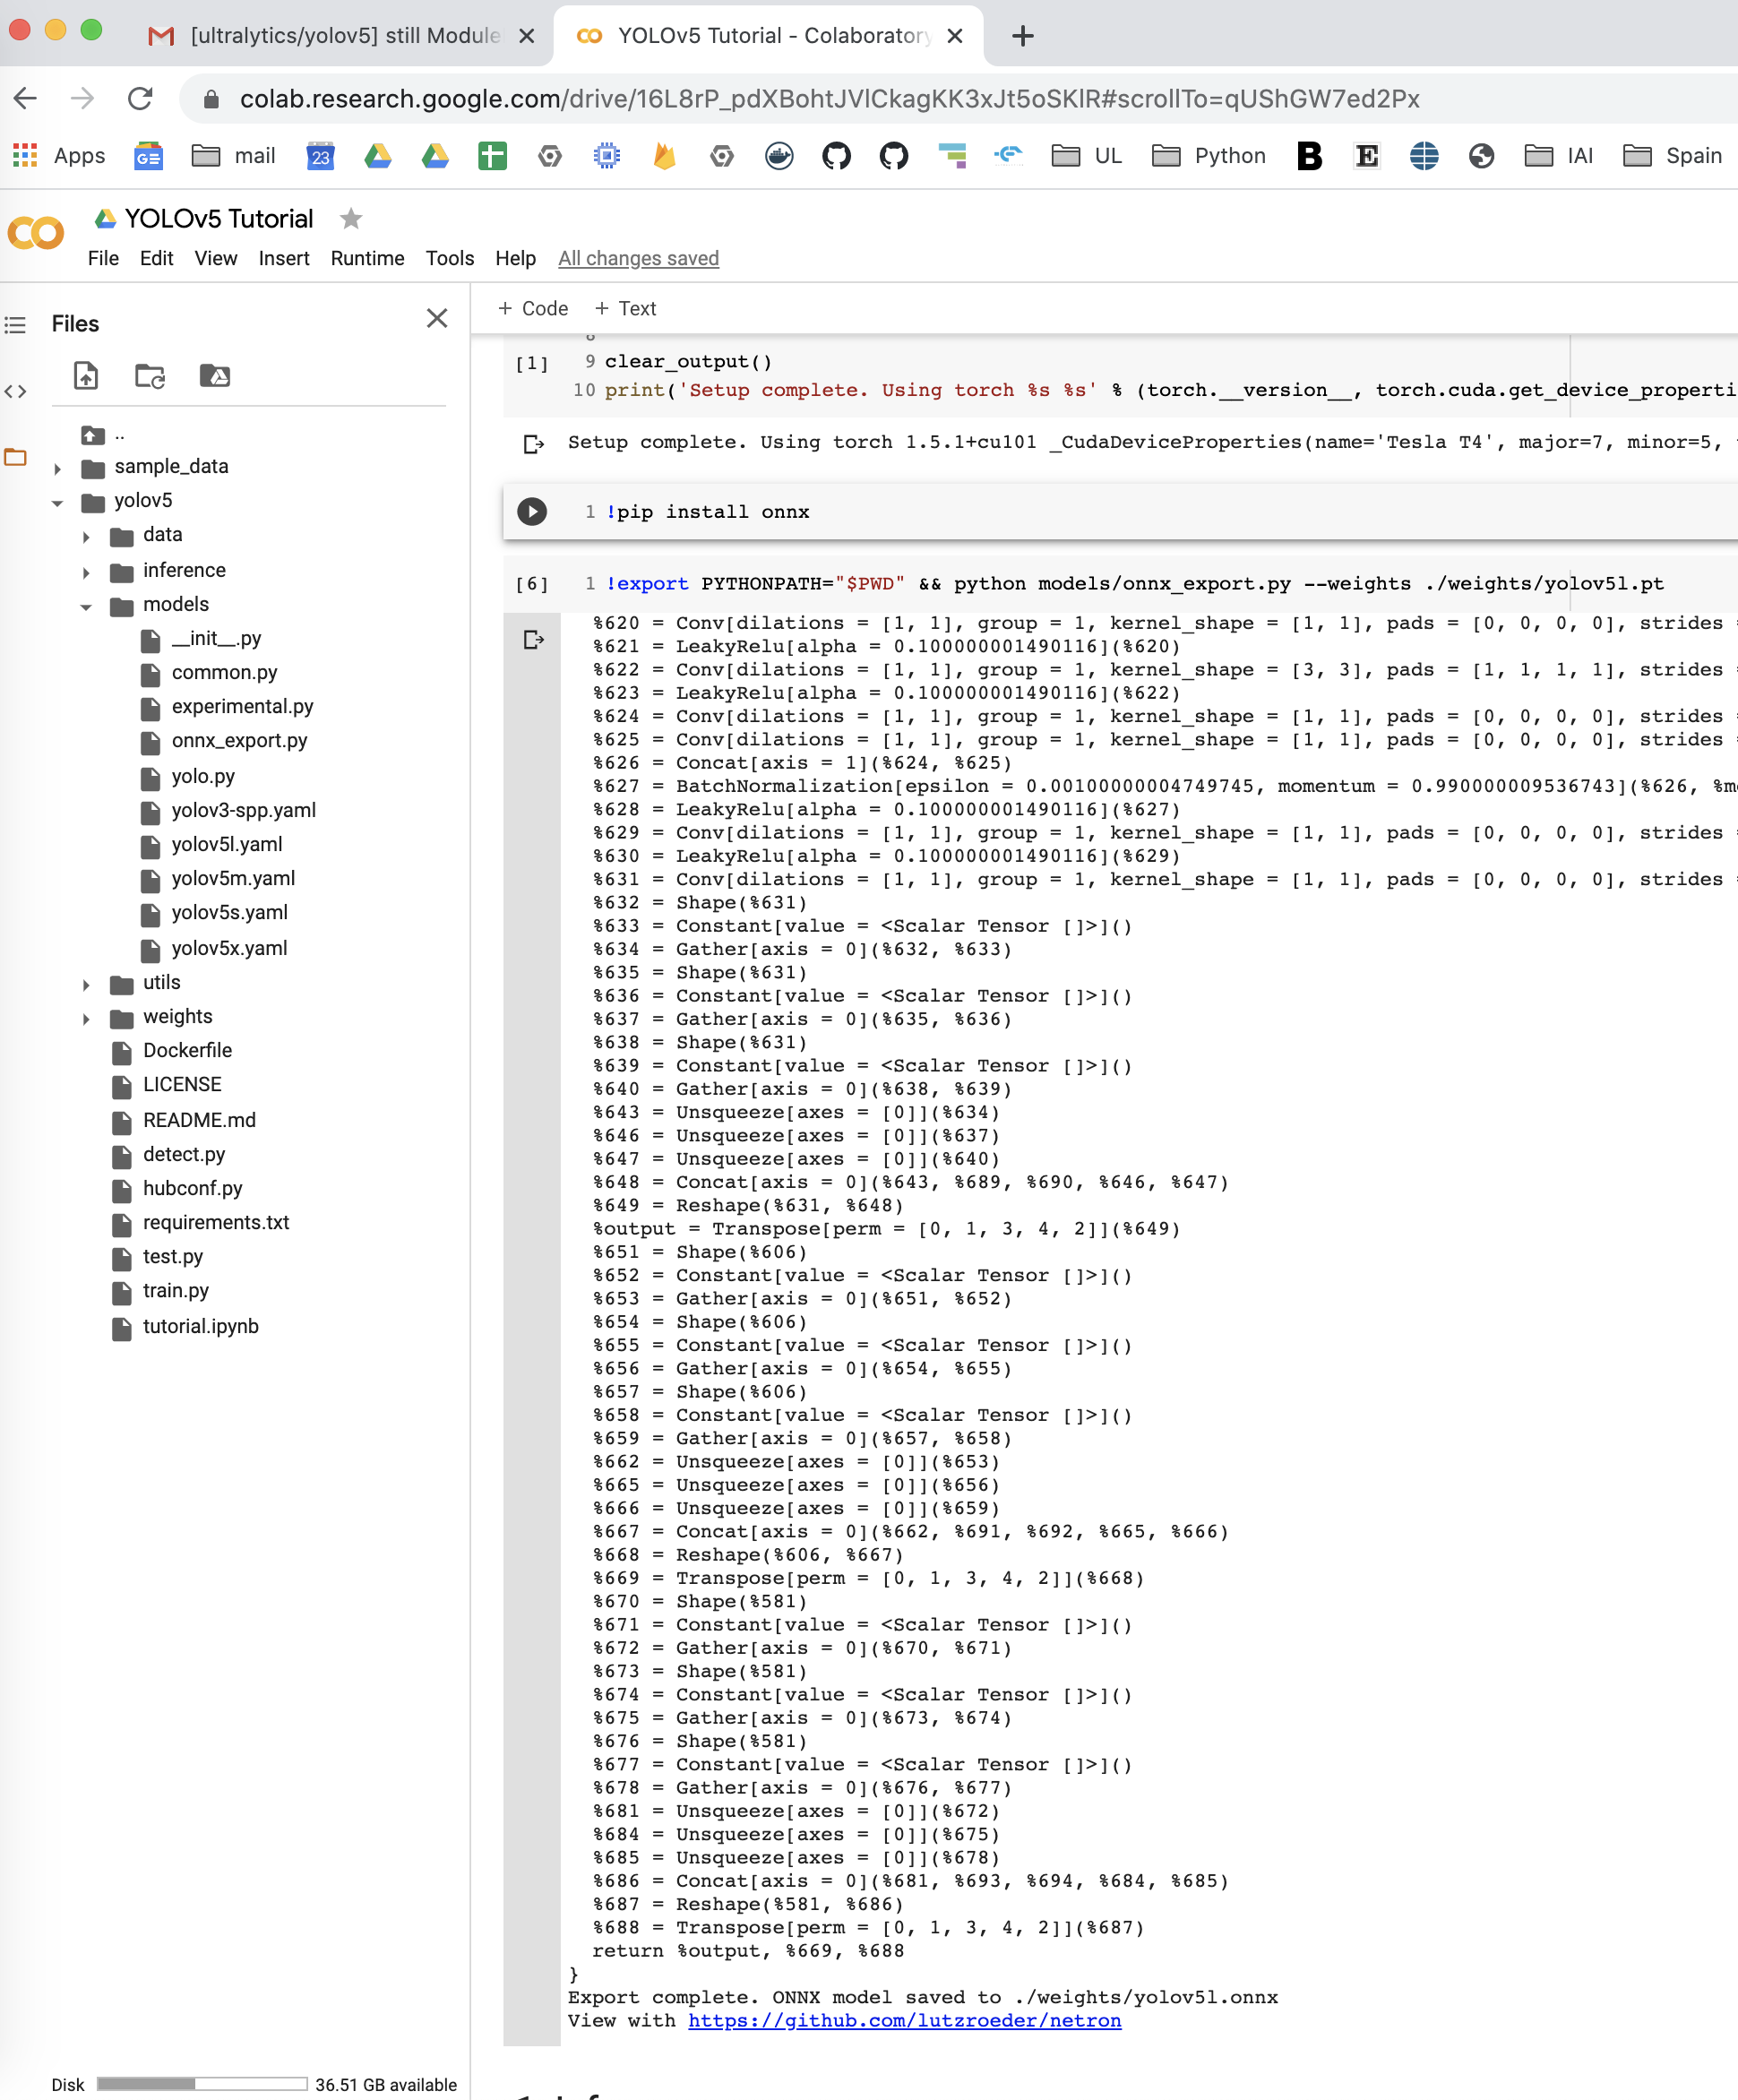The width and height of the screenshot is (1738, 2100).
Task: Open the GitHub bookmark in the bookmarks bar
Action: pyautogui.click(x=836, y=156)
